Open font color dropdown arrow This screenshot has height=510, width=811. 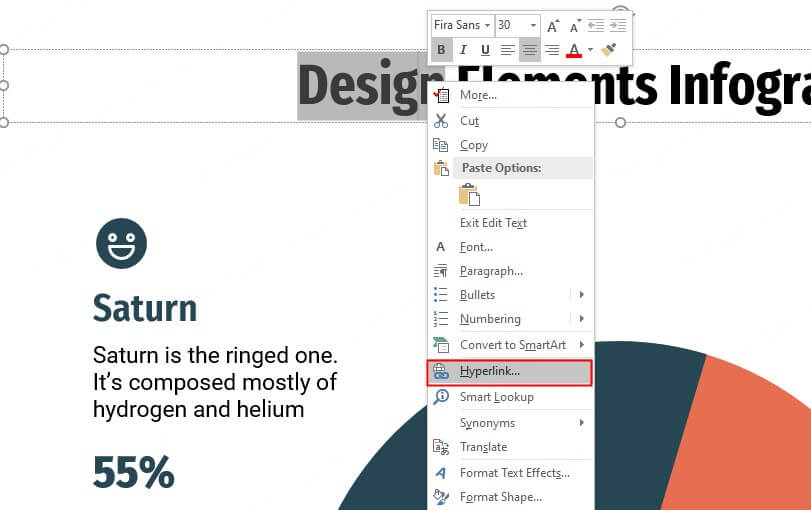coord(590,50)
